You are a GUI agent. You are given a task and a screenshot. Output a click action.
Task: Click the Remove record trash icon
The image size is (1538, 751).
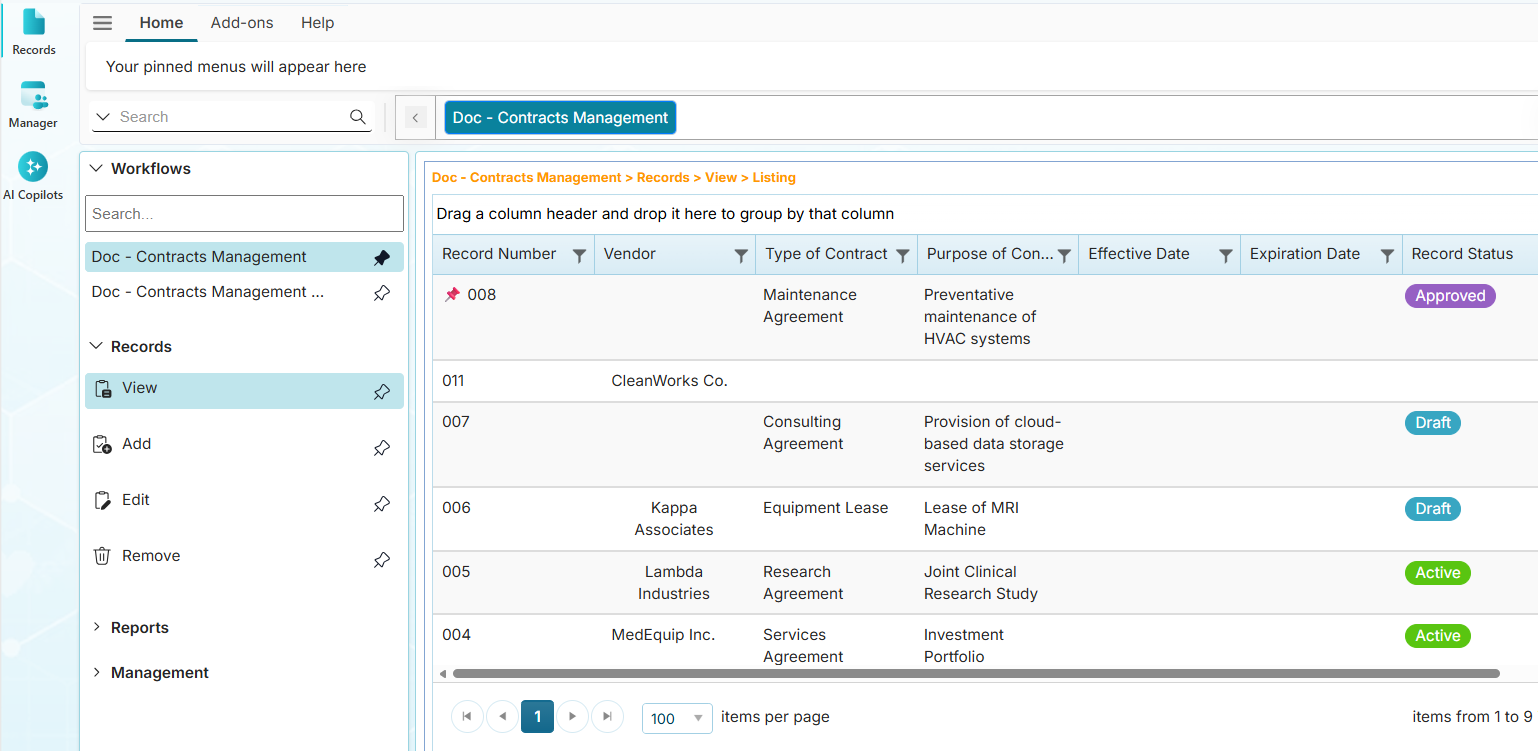point(102,555)
